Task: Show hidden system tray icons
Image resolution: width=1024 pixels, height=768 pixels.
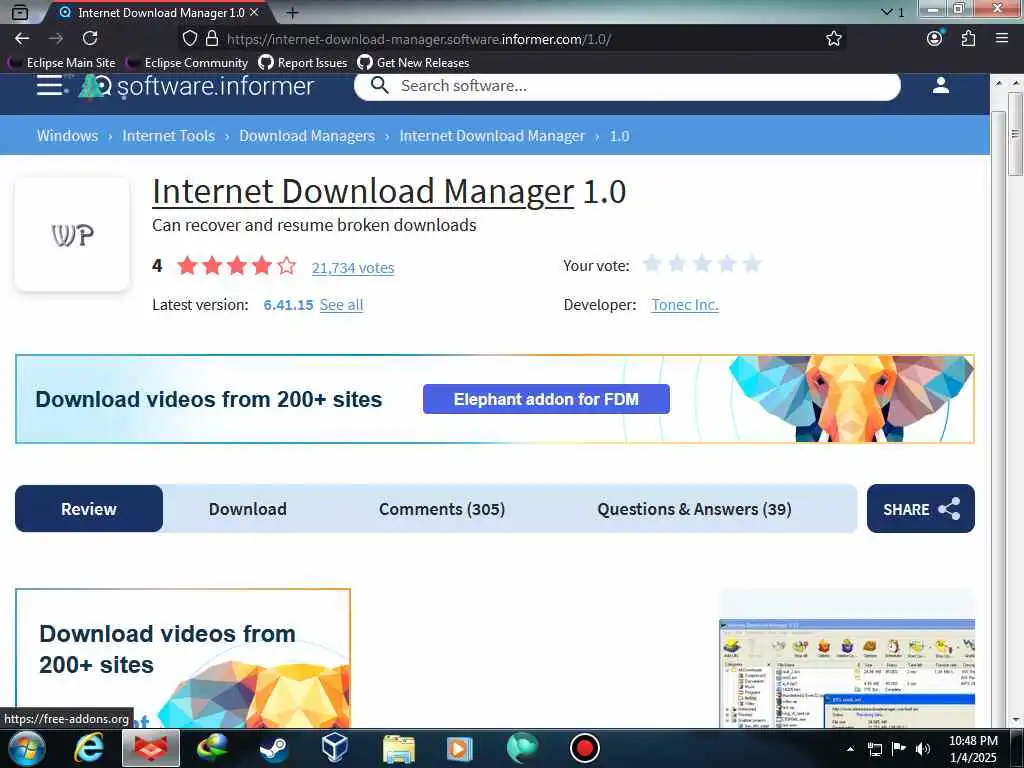Action: (850, 749)
